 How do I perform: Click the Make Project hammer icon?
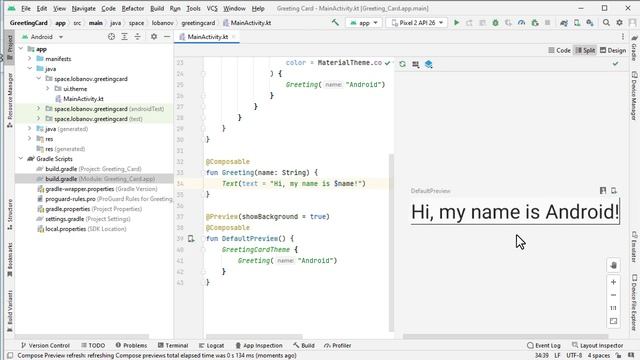(335, 23)
